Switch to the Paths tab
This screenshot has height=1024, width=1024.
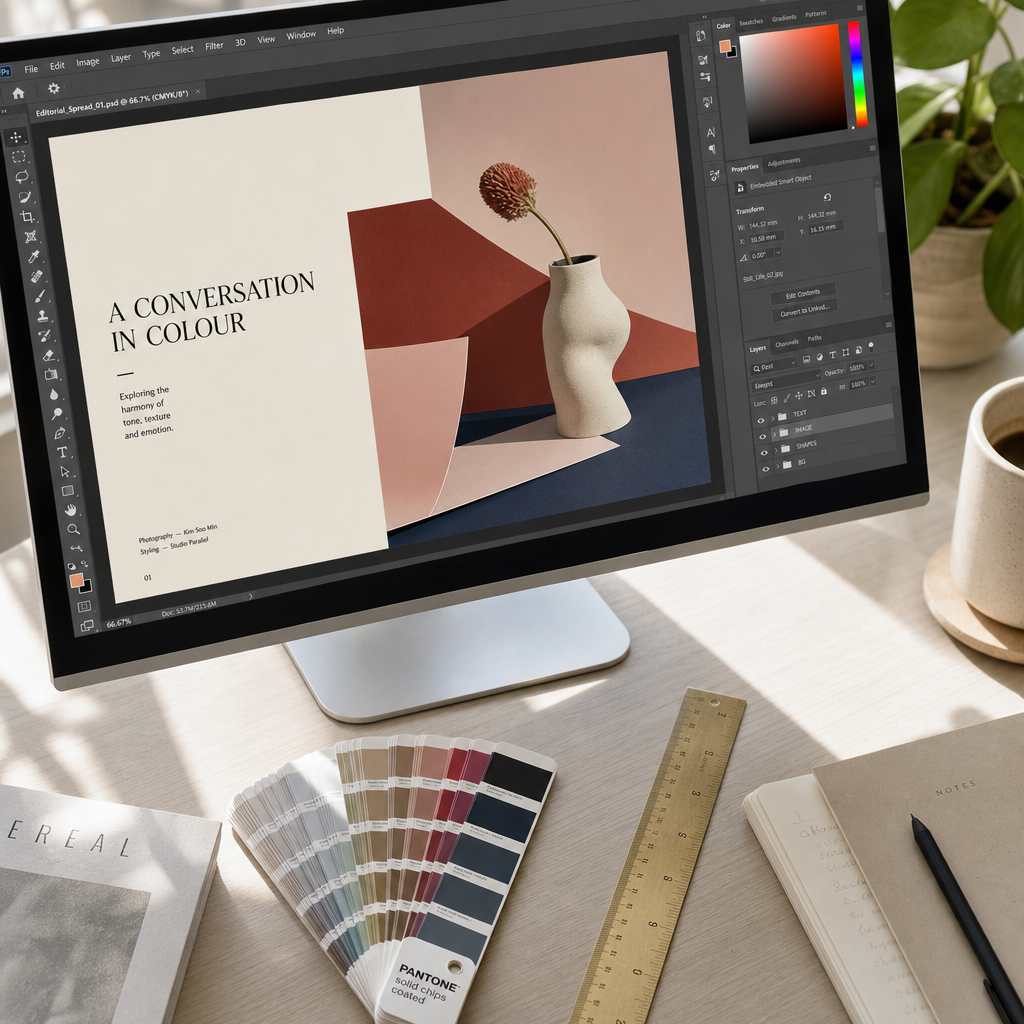814,338
